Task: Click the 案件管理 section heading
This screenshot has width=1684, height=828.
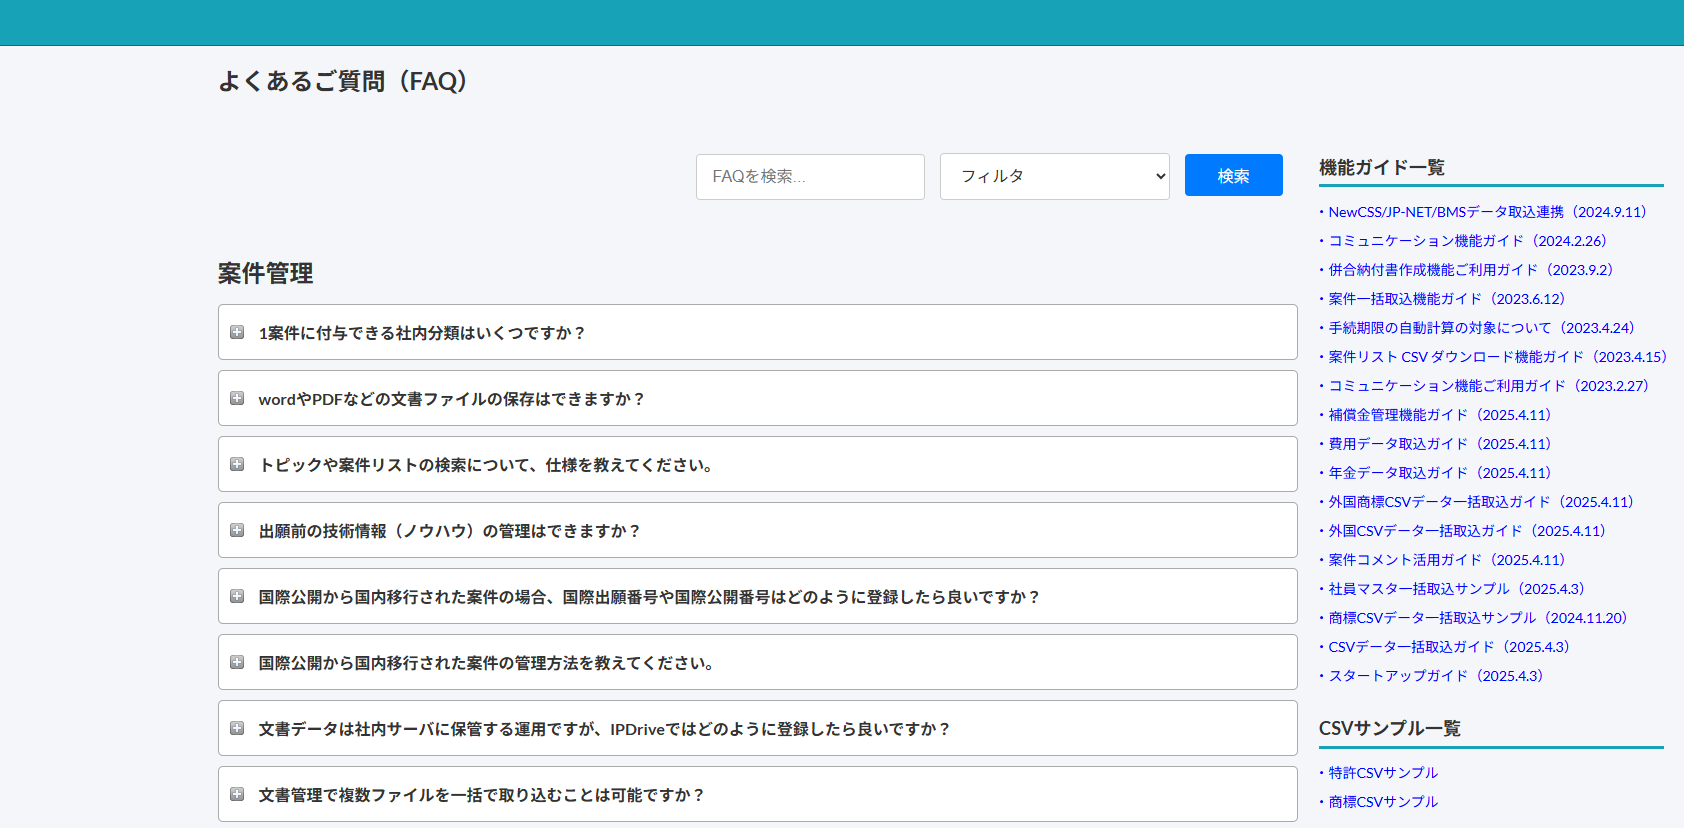Action: (x=266, y=273)
